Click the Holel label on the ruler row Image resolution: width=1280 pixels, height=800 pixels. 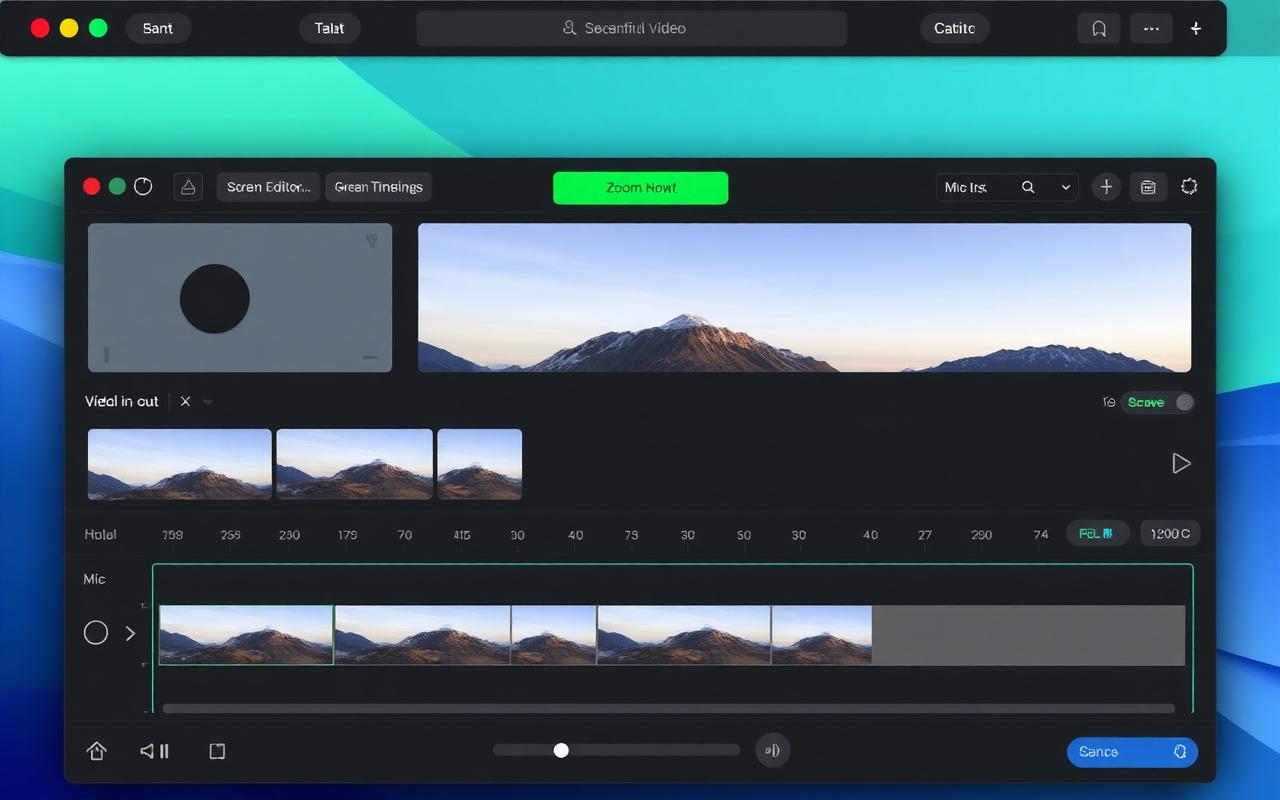(x=100, y=535)
